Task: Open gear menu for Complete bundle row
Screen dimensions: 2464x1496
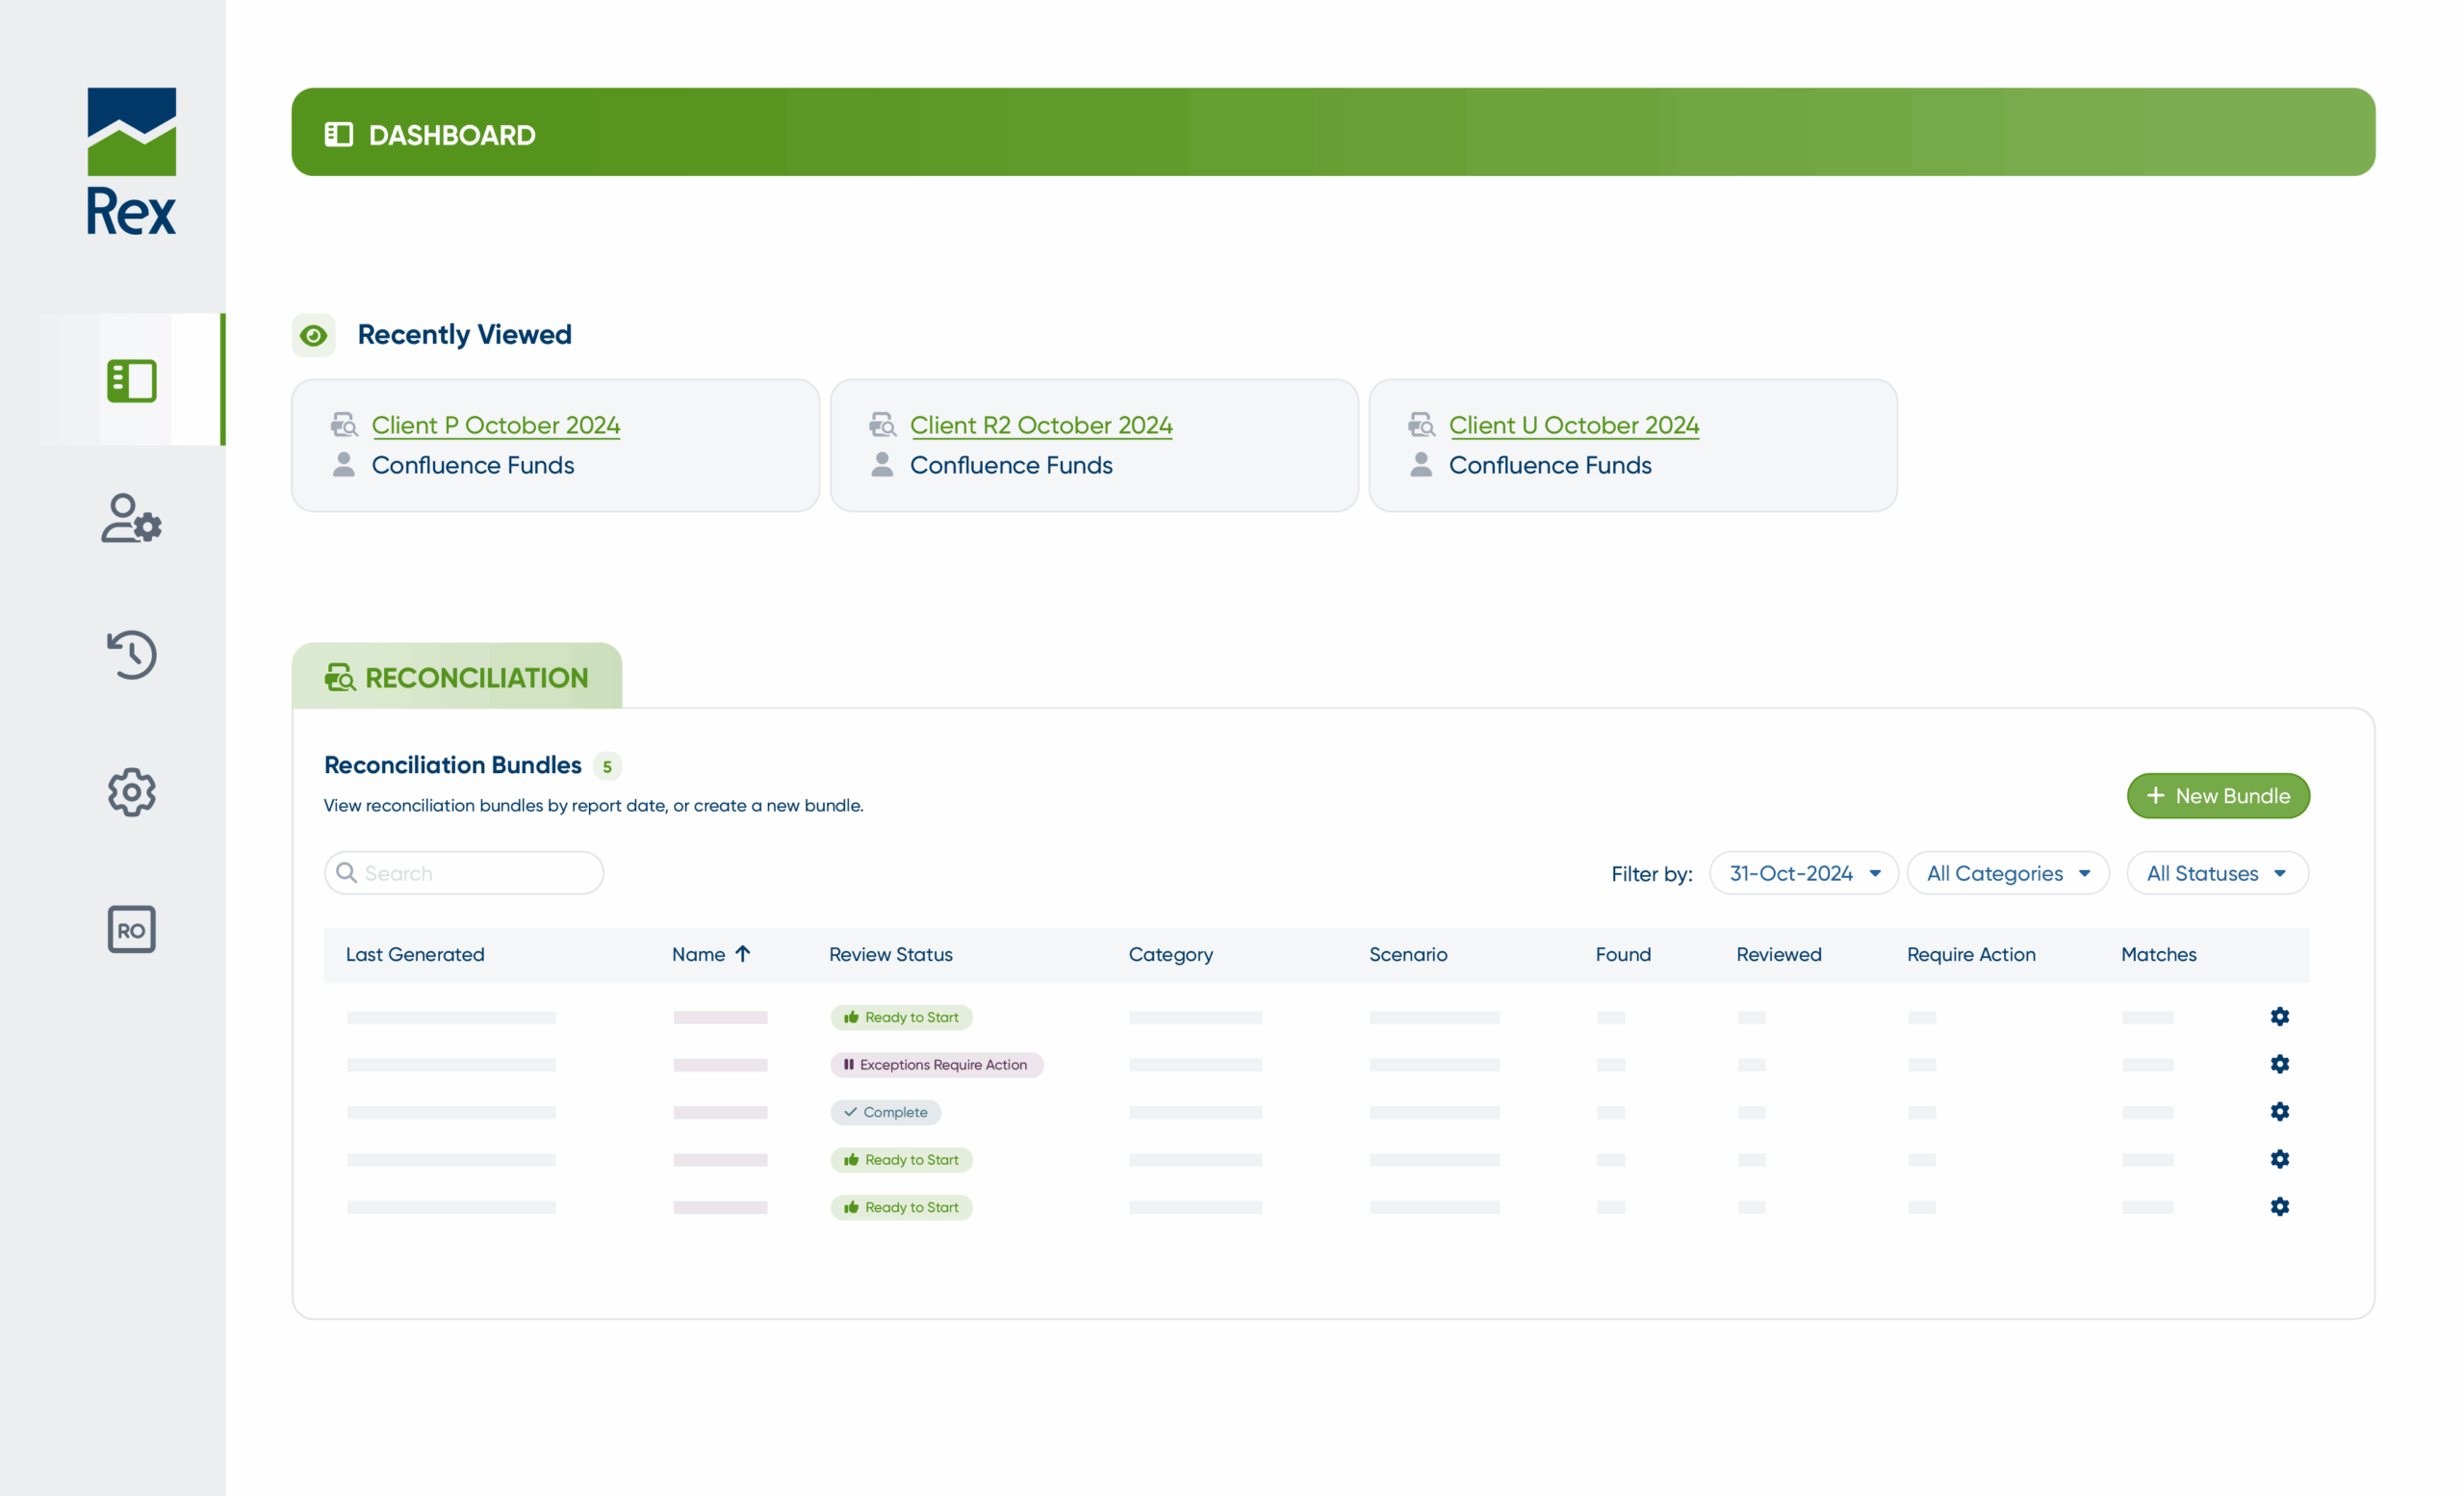Action: coord(2279,1112)
